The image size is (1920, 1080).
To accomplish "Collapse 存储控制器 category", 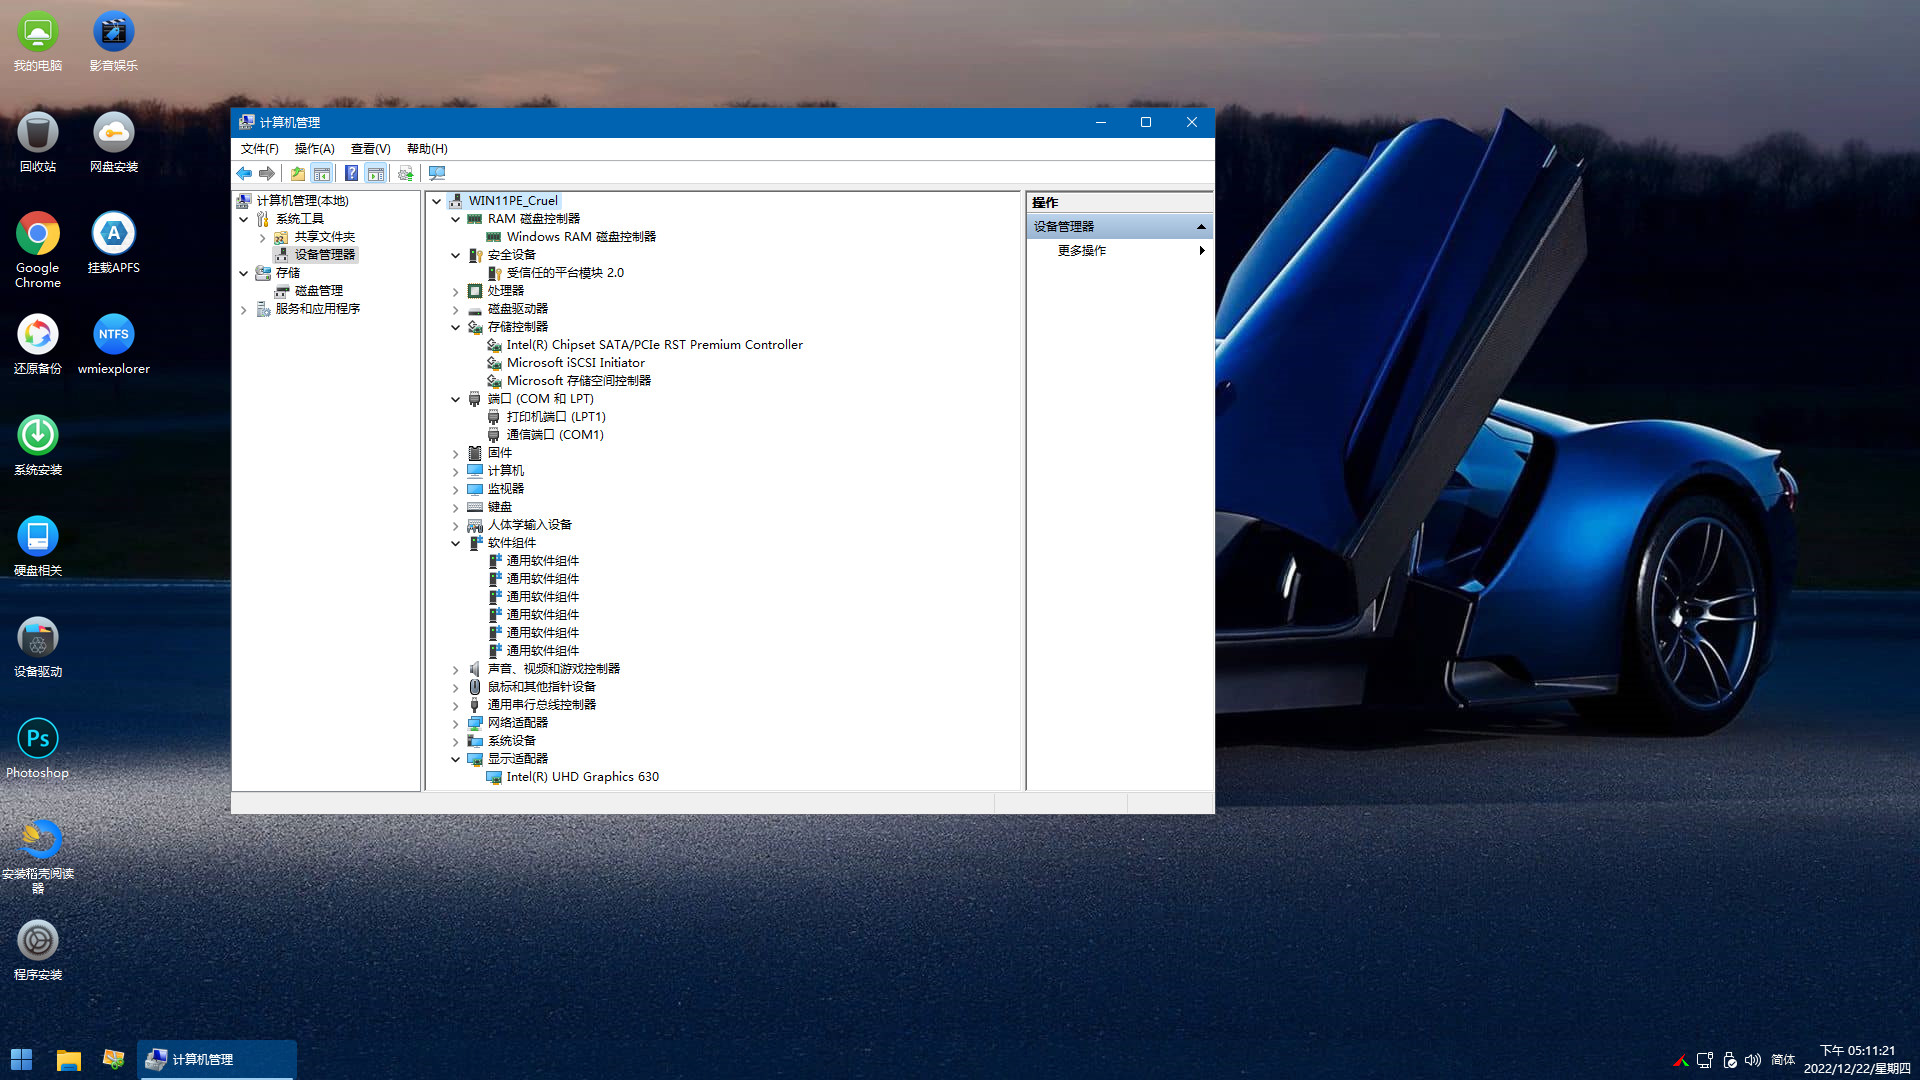I will click(x=456, y=327).
